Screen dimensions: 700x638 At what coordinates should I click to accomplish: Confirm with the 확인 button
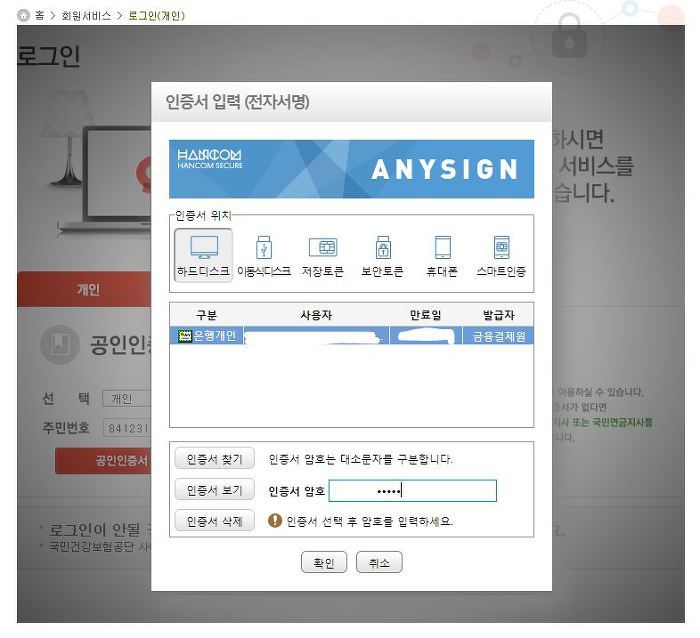324,563
